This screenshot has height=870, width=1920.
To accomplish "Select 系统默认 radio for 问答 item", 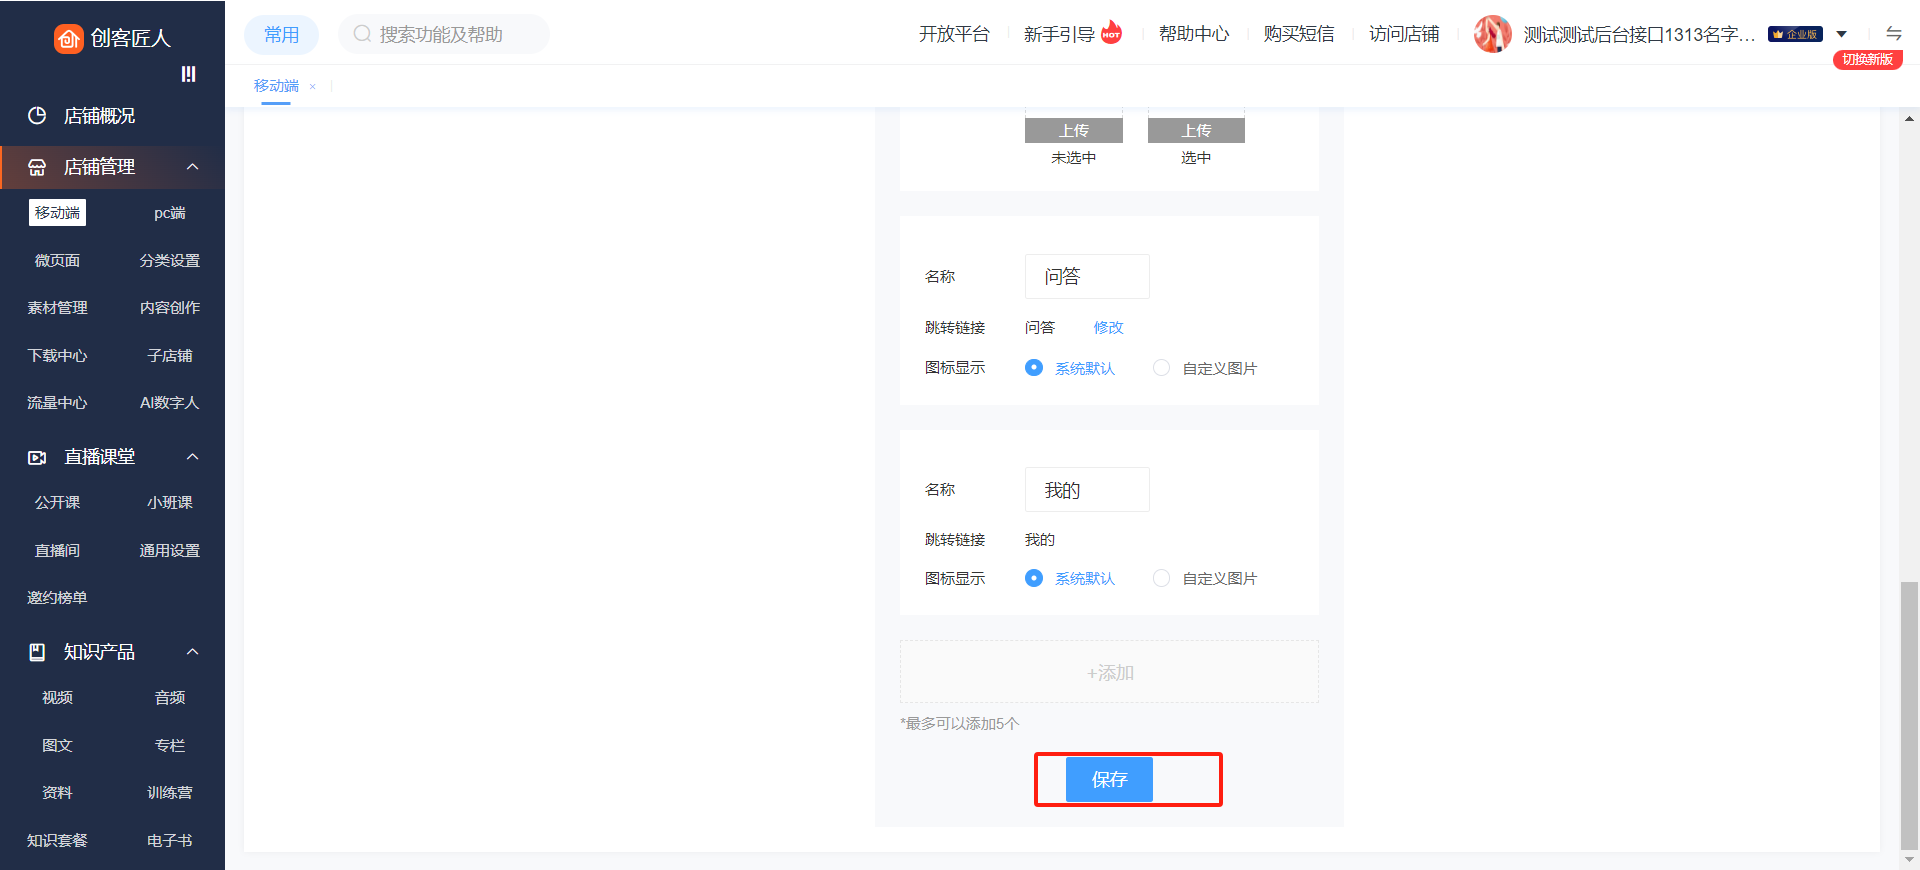I will [x=1034, y=368].
